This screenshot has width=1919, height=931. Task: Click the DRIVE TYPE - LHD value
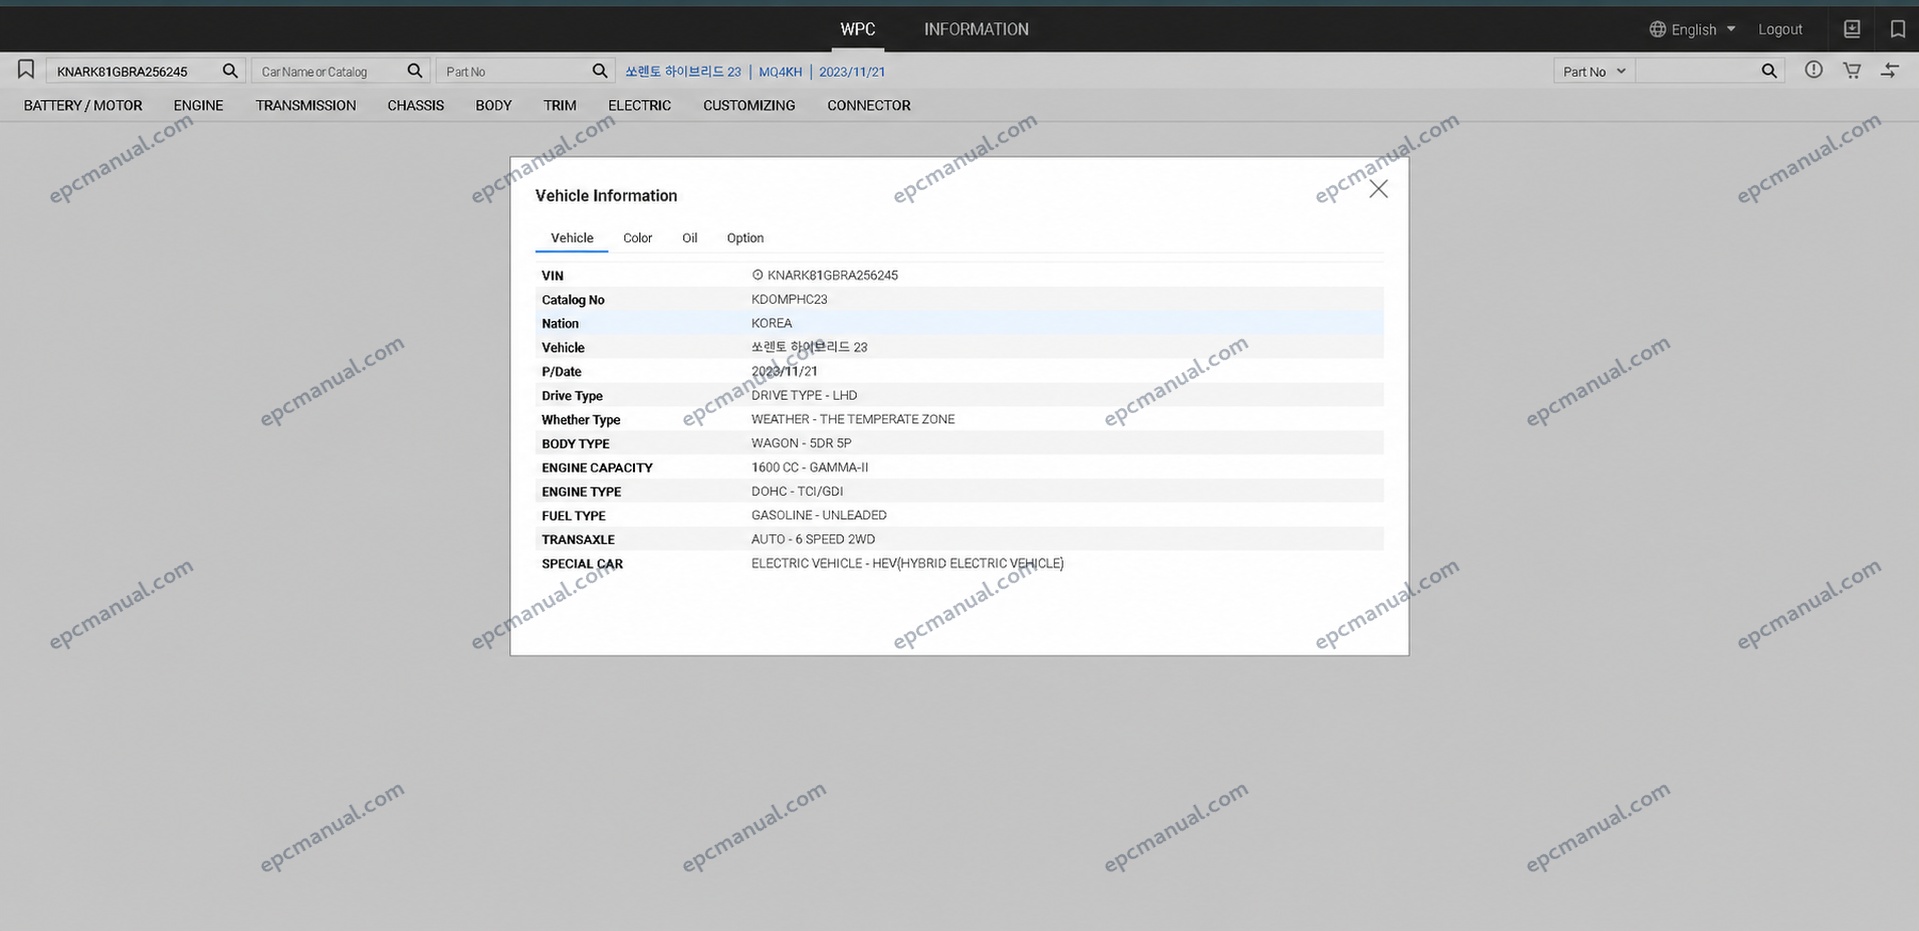(804, 395)
